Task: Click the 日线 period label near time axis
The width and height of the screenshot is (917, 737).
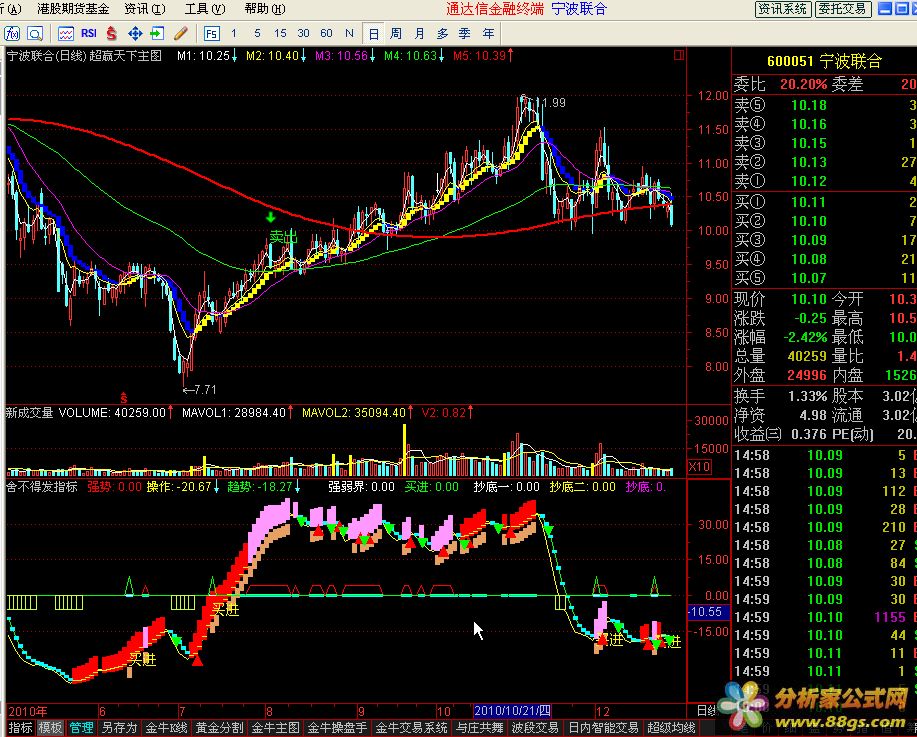Action: (708, 711)
